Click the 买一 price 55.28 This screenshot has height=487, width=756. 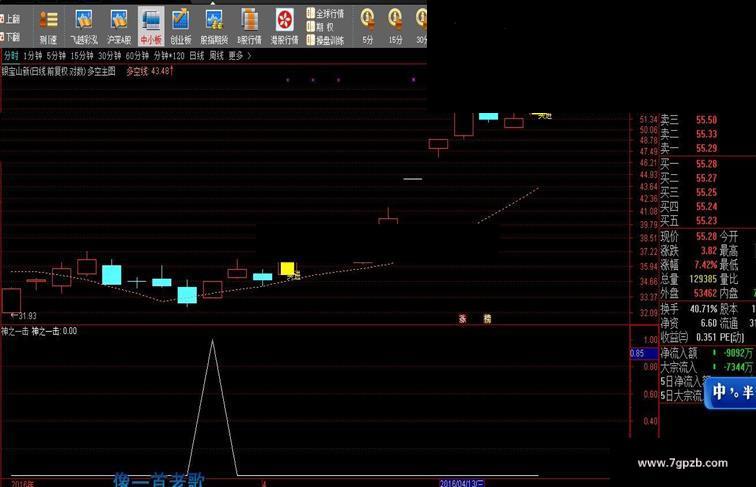706,164
